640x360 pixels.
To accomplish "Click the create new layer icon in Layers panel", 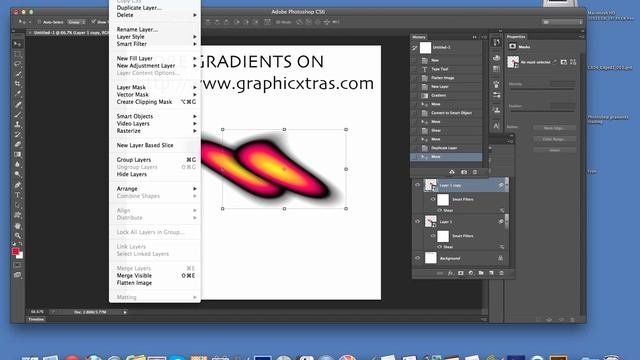I will 491,273.
